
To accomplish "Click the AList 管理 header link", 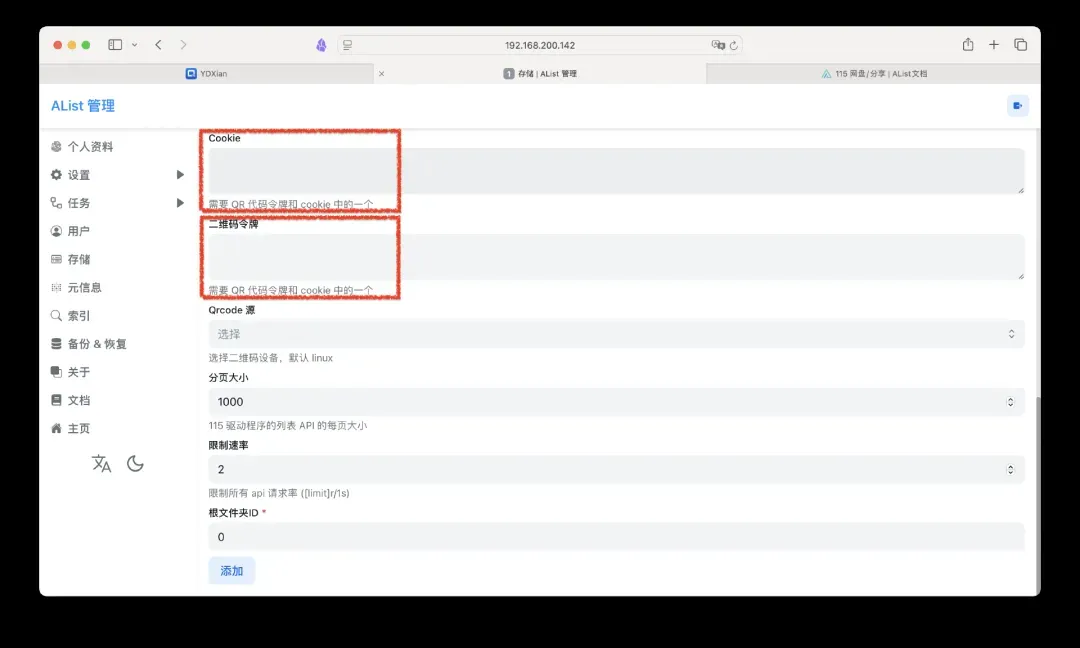I will [83, 106].
